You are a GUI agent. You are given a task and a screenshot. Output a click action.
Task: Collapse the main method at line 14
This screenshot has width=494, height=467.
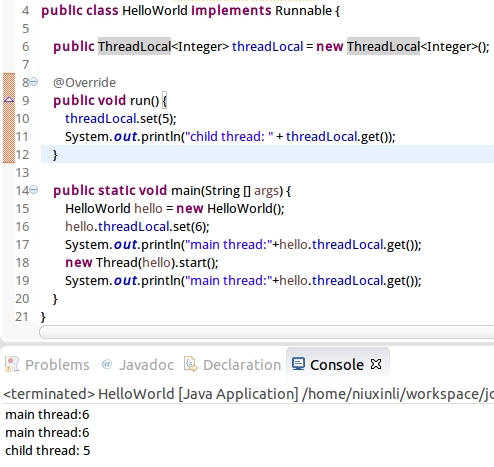click(34, 190)
